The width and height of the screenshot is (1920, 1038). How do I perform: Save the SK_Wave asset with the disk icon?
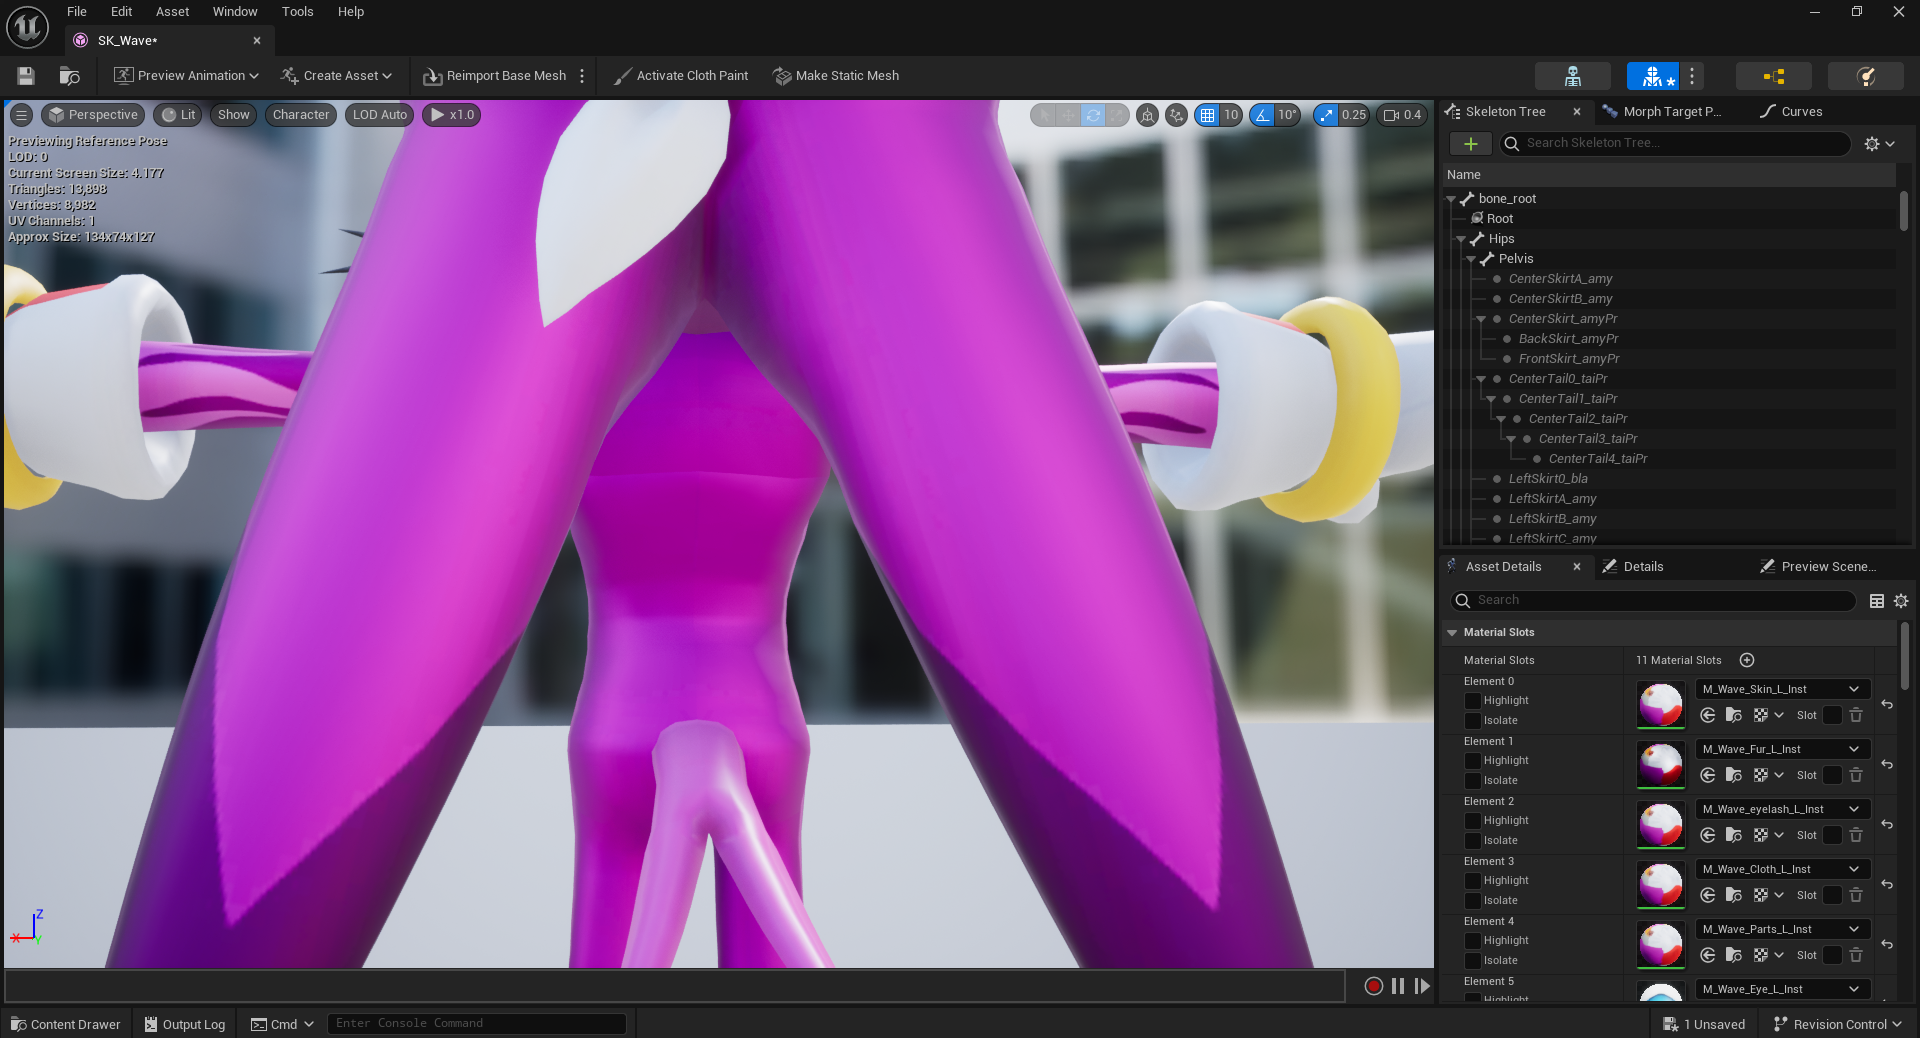click(26, 76)
